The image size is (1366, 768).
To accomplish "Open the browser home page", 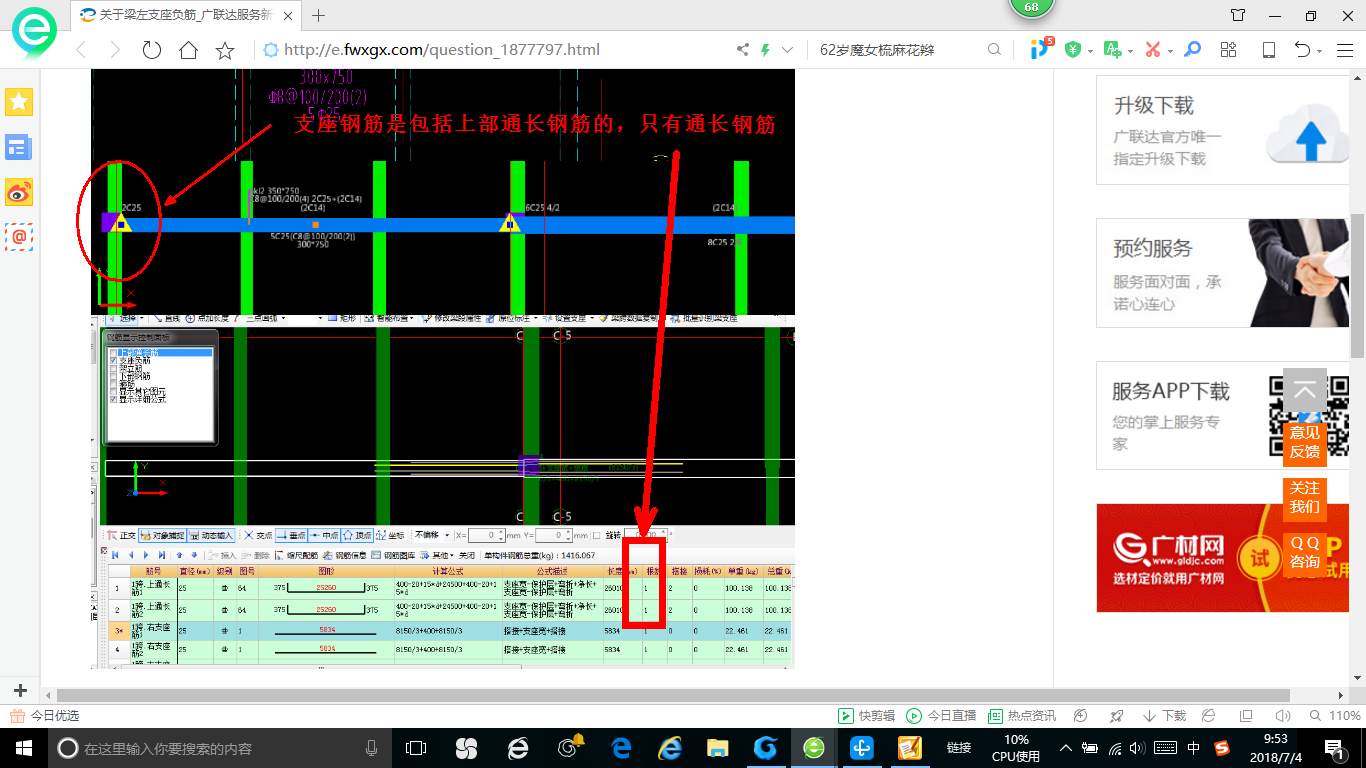I will pyautogui.click(x=188, y=50).
